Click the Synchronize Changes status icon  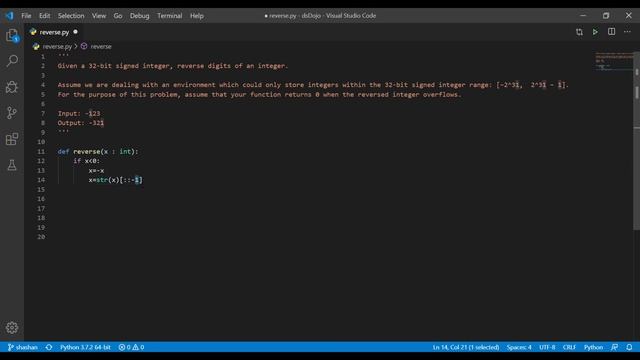click(x=49, y=347)
